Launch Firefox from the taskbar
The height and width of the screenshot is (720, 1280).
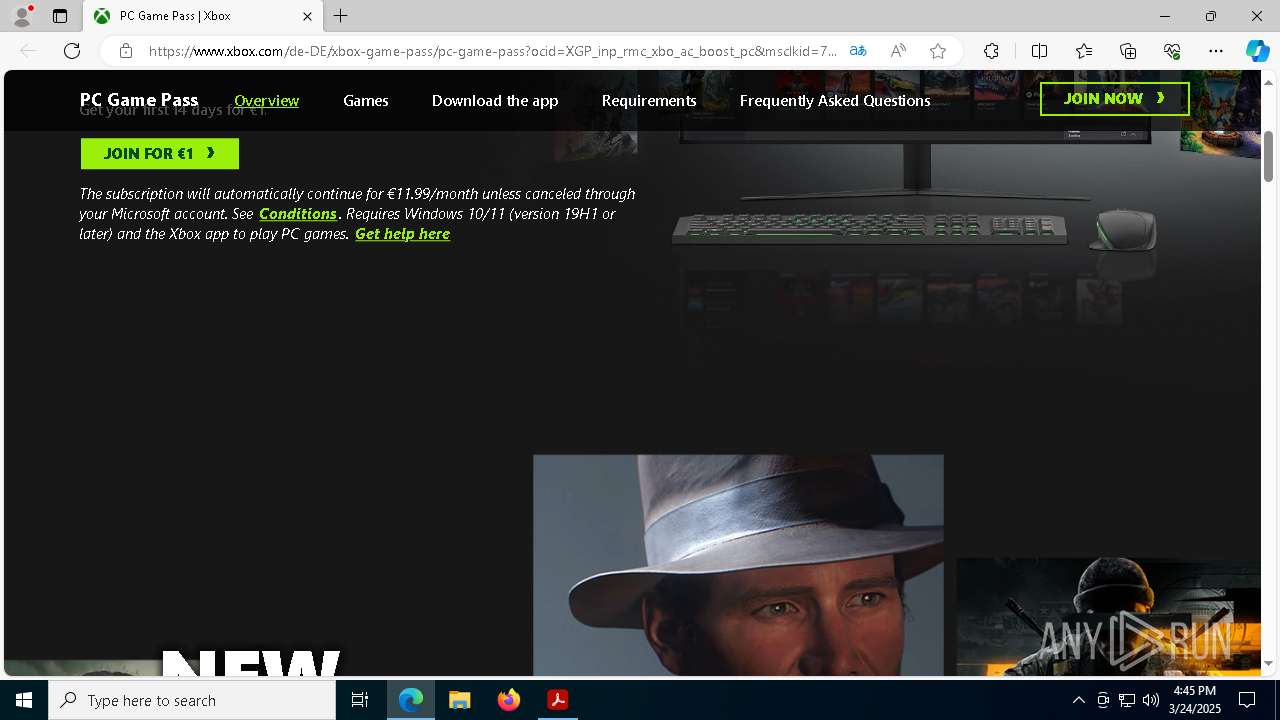[x=508, y=700]
